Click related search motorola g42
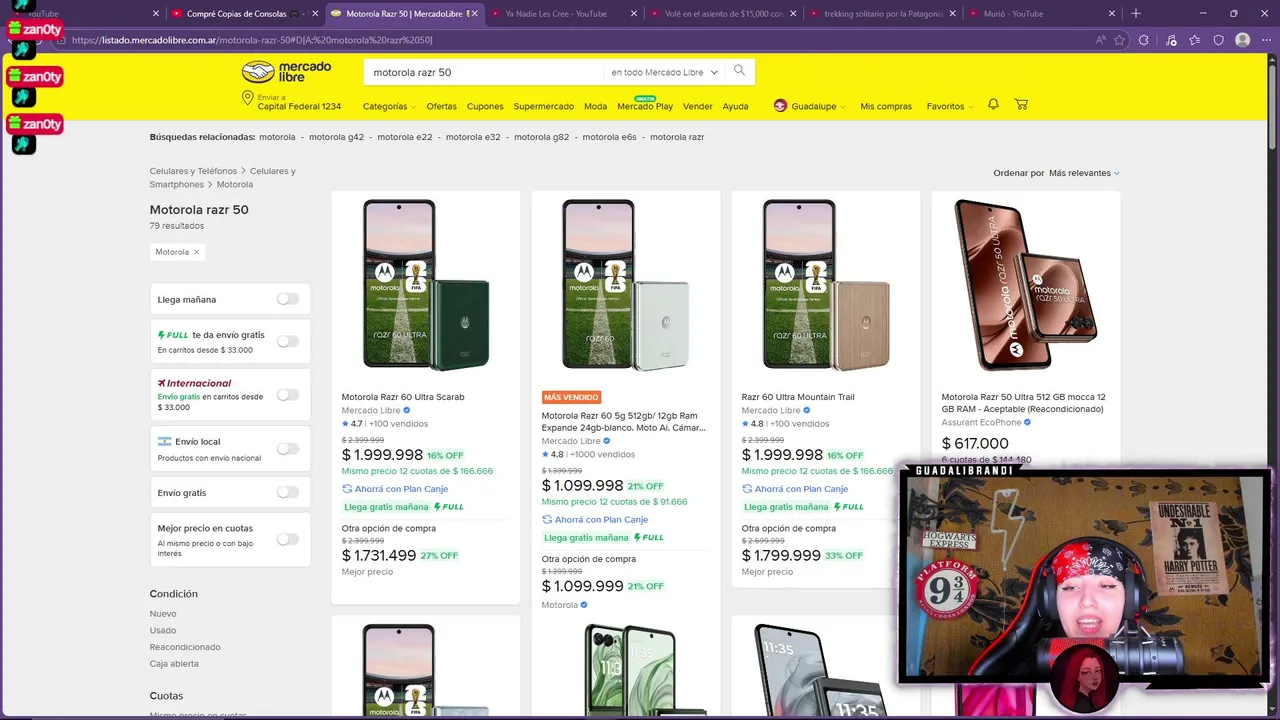The height and width of the screenshot is (720, 1280). 336,137
